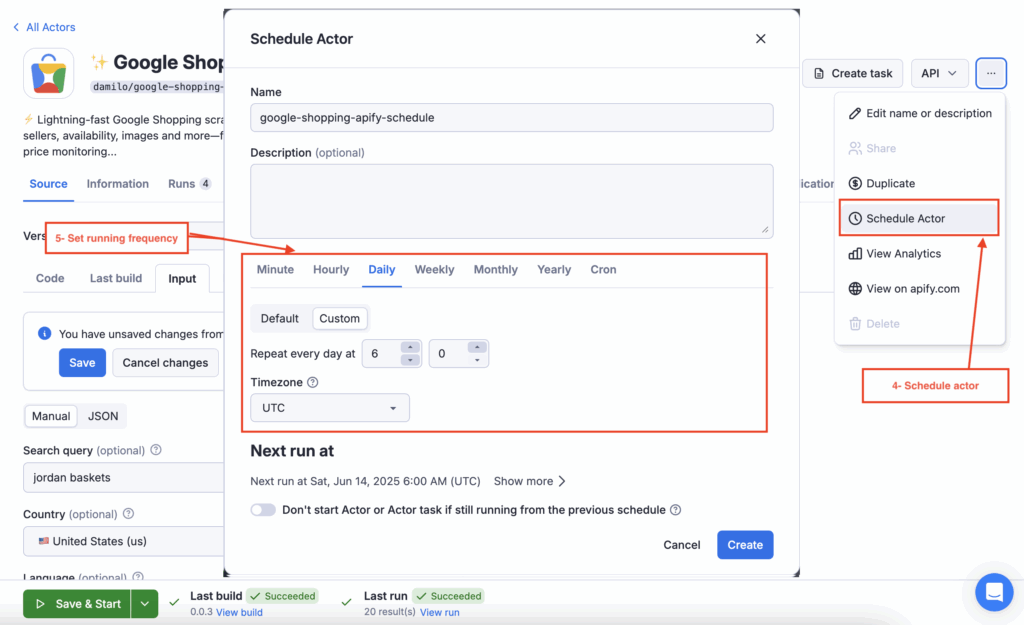Select the Minute frequency tab

275,269
